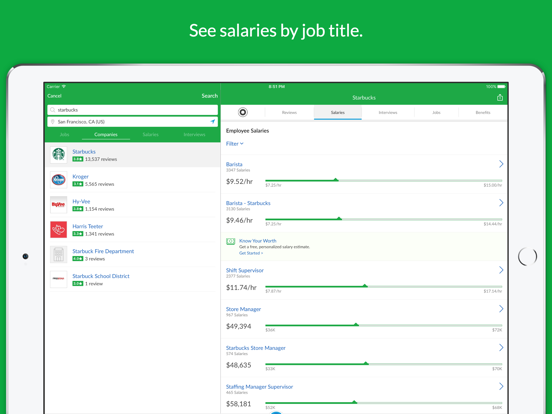
Task: Open the Jobs tab on Starbucks page
Action: (x=436, y=113)
